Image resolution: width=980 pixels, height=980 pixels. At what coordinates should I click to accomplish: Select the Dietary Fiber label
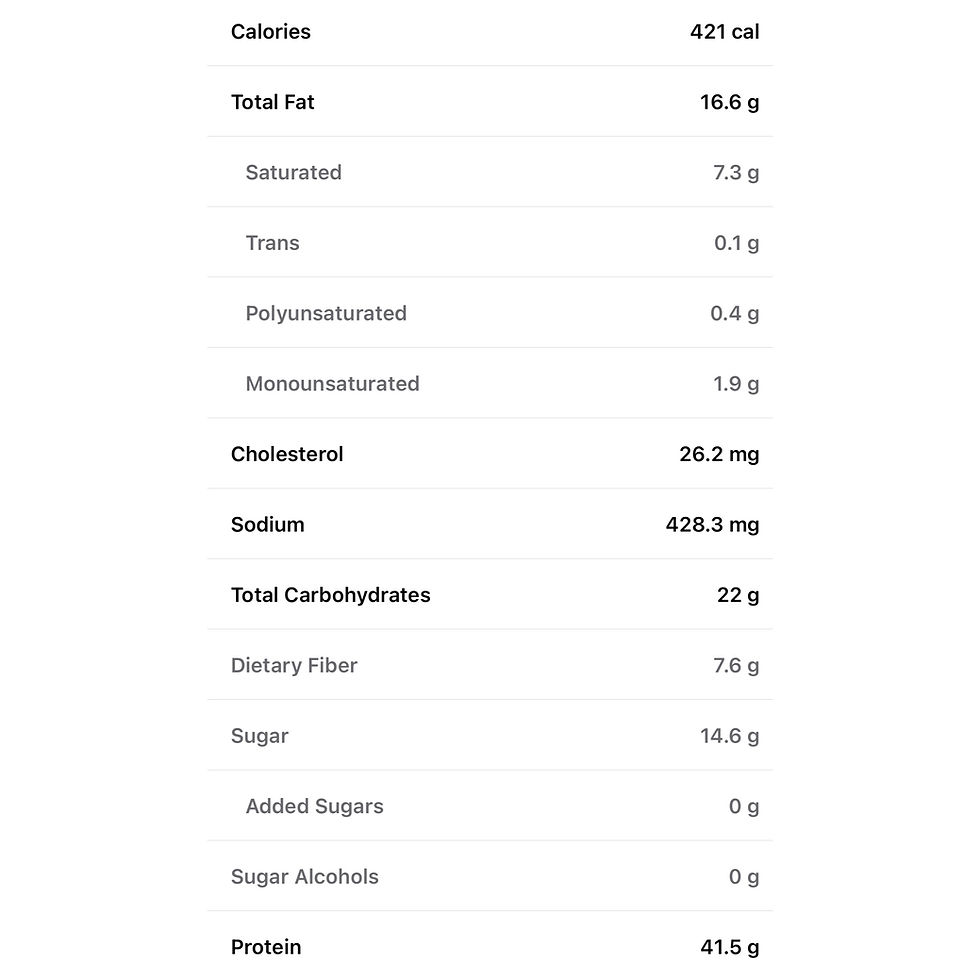tap(294, 665)
